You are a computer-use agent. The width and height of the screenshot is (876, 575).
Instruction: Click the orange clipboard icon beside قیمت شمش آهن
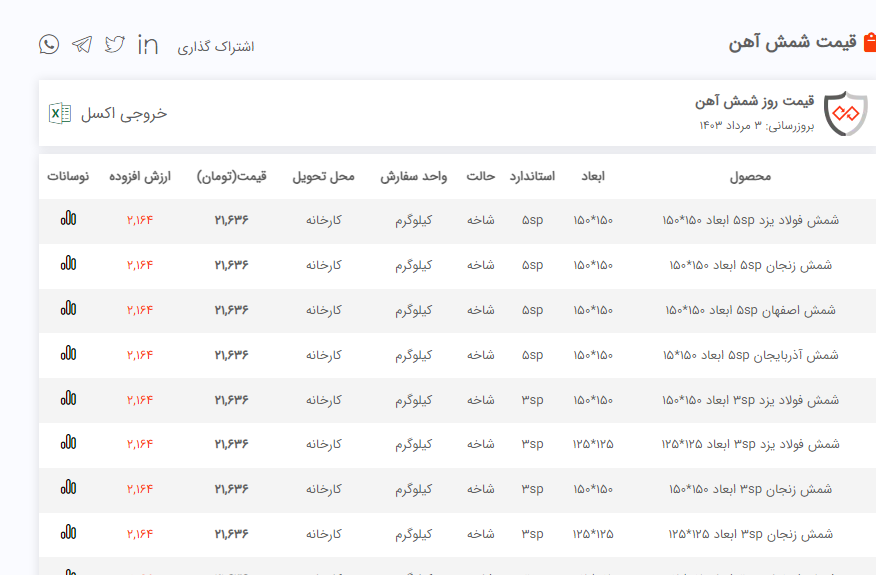(x=869, y=43)
